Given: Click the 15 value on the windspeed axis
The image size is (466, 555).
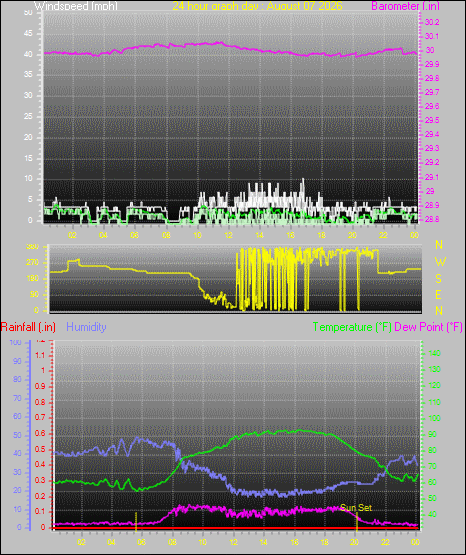Looking at the screenshot, I should 28,158.
